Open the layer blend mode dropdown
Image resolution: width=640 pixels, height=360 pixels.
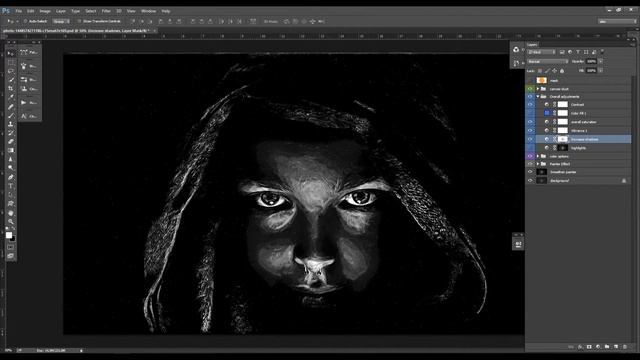coord(547,61)
